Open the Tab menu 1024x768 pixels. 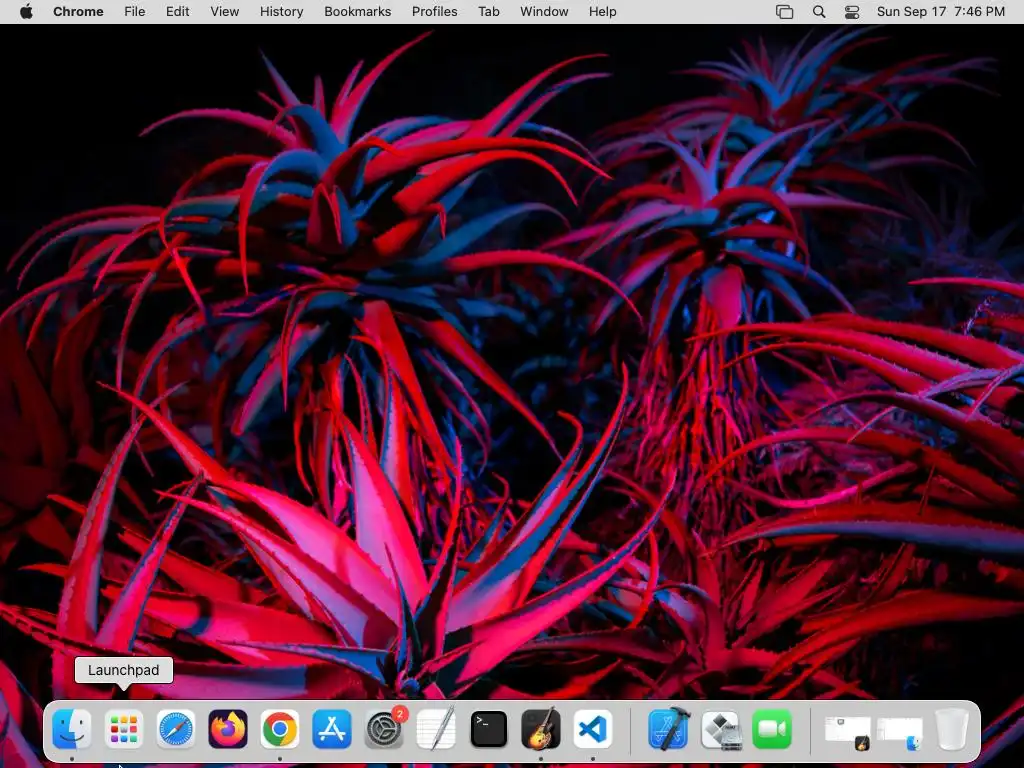488,12
